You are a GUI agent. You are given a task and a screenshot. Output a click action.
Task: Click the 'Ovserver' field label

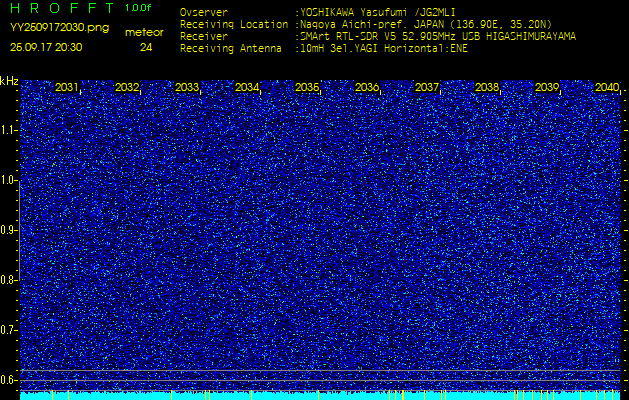pos(204,12)
